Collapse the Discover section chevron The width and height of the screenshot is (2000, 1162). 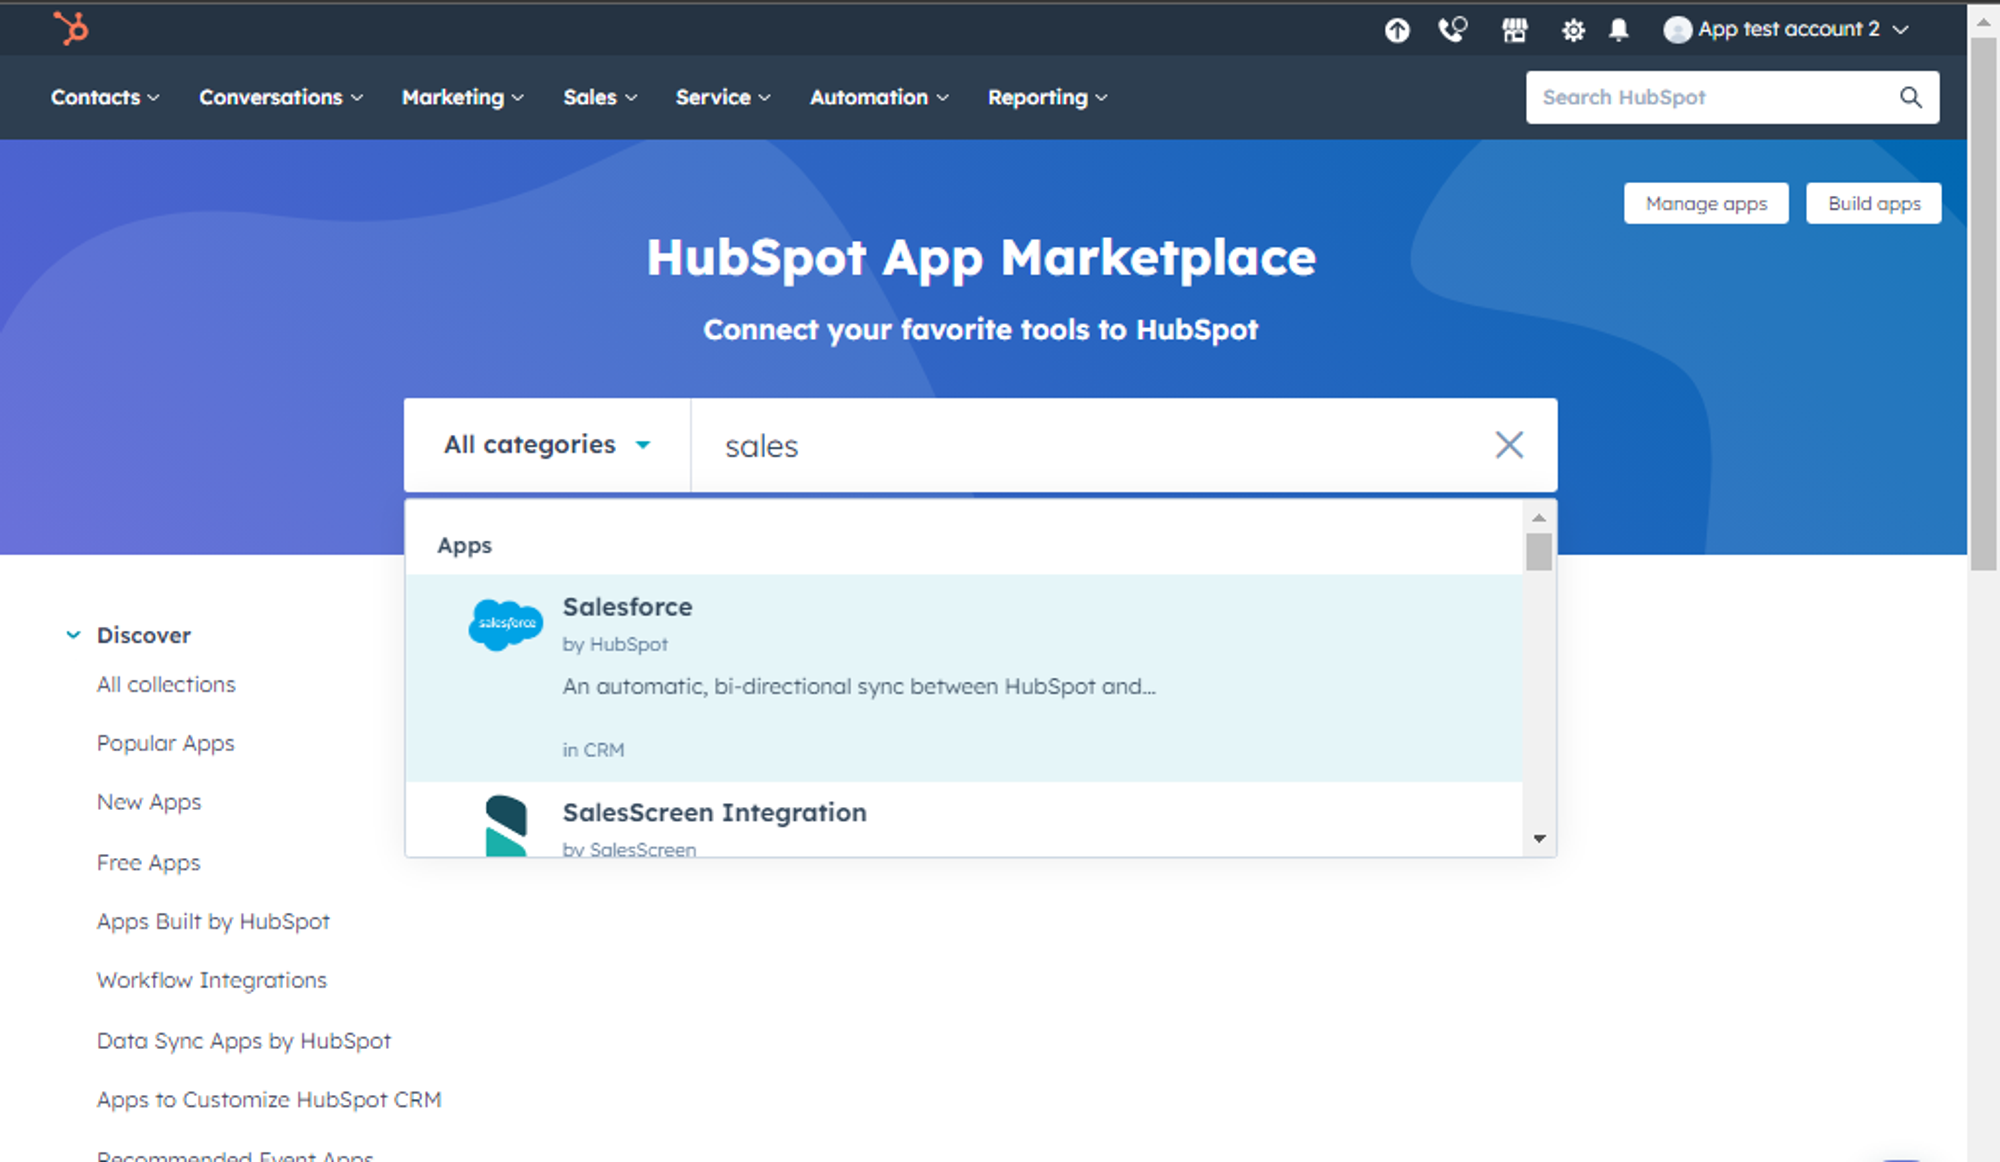[73, 635]
